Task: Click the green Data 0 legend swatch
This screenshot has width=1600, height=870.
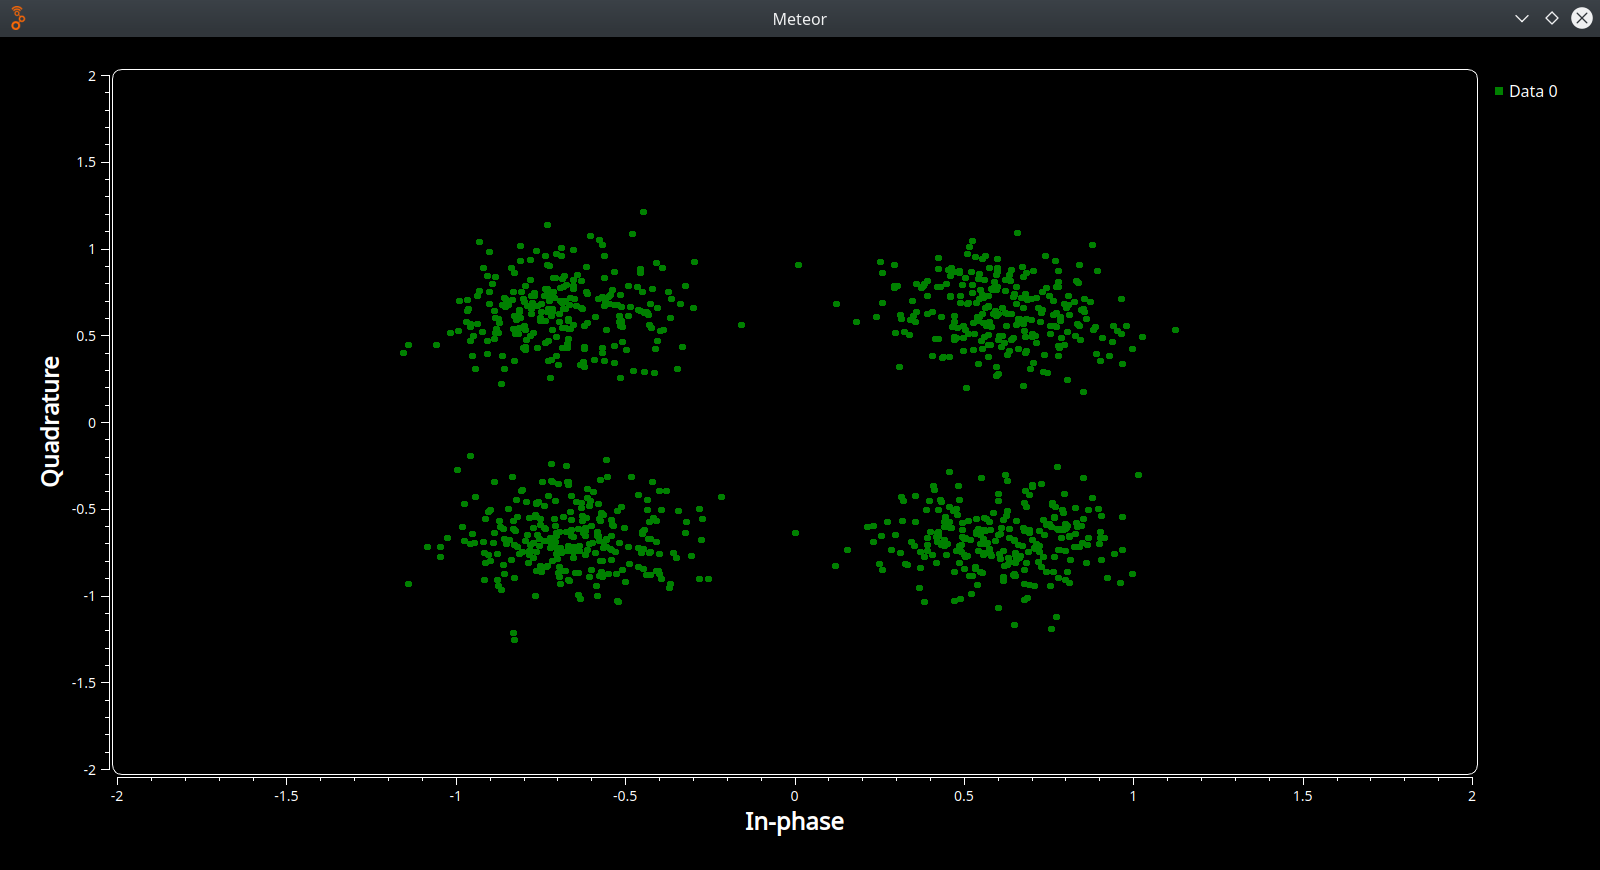Action: [x=1499, y=91]
